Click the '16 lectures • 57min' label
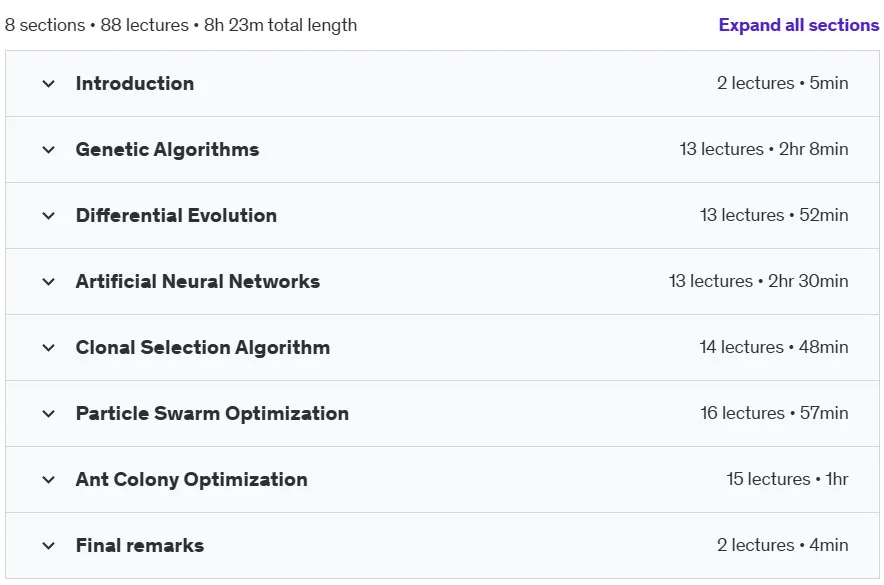Viewport: 884px width, 585px height. click(x=774, y=413)
